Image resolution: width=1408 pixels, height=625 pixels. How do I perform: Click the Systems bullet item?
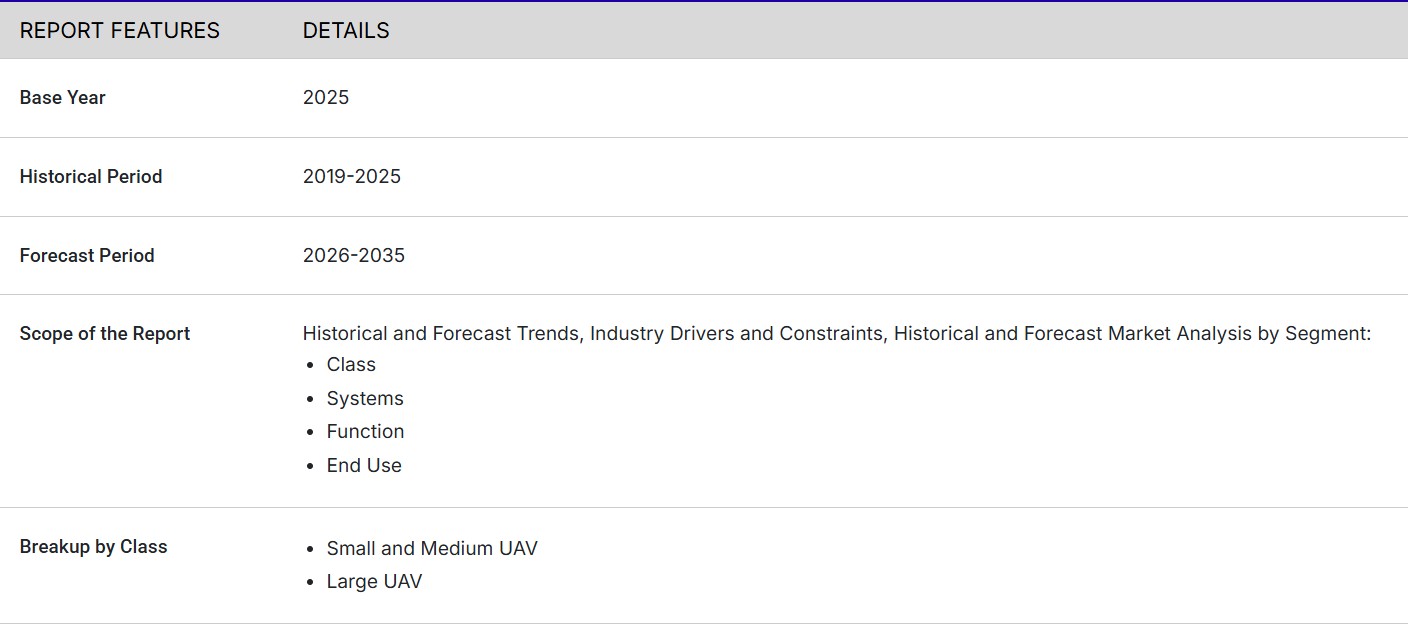(365, 399)
